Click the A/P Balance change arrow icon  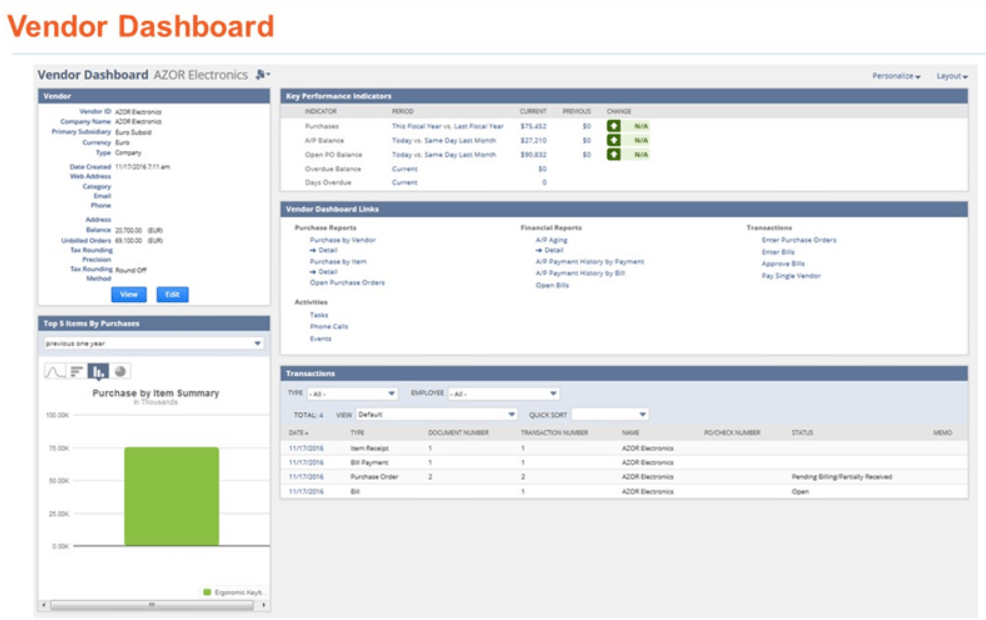coord(614,141)
